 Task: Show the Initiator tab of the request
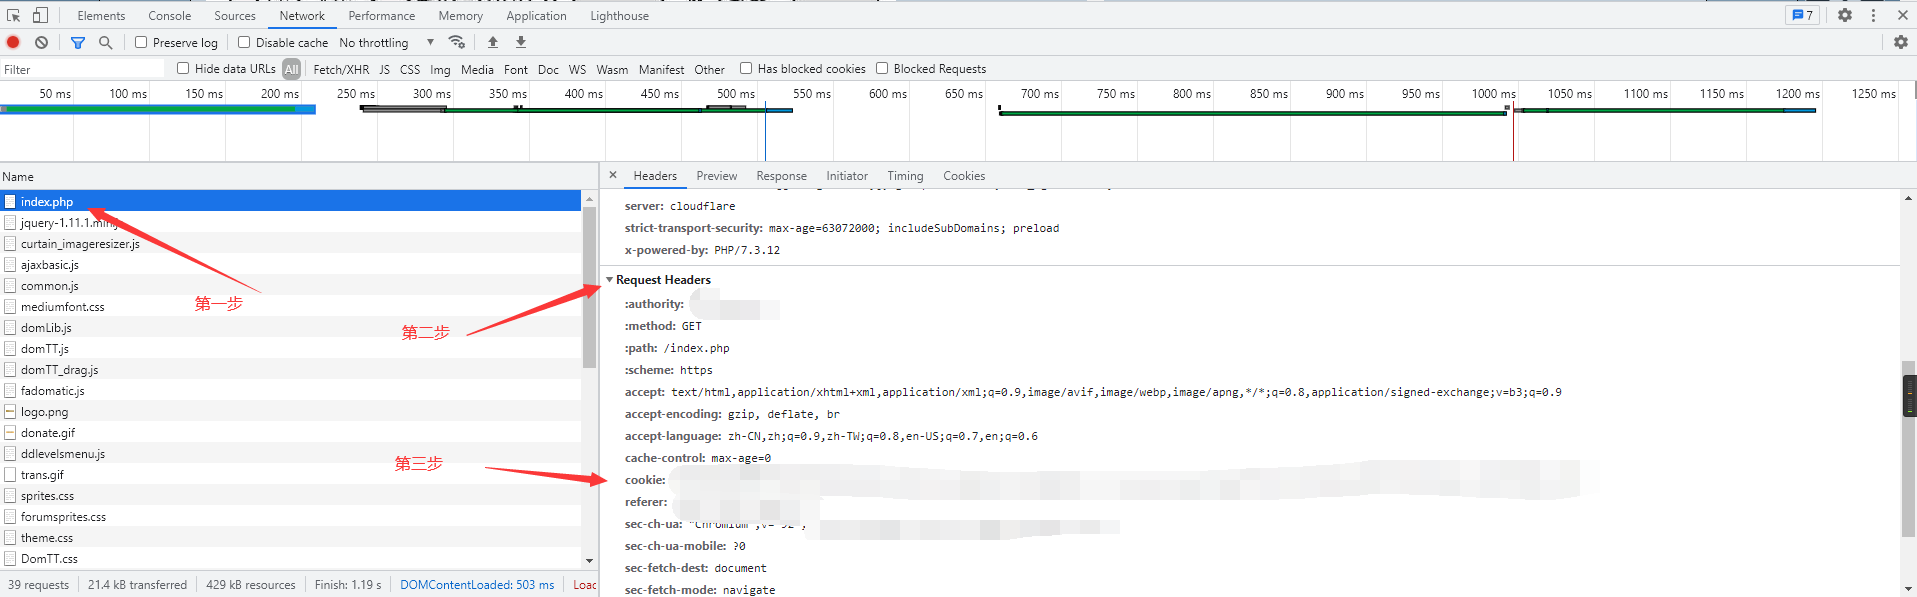tap(847, 176)
